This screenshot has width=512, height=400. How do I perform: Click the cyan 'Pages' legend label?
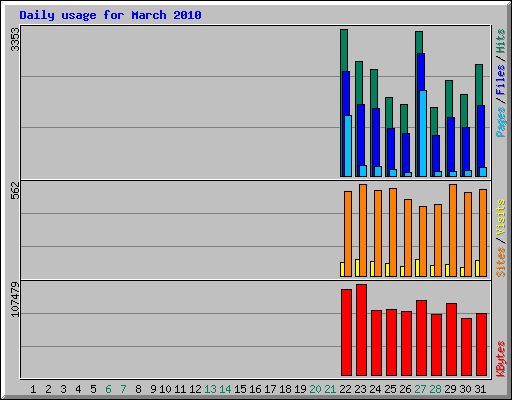point(500,122)
